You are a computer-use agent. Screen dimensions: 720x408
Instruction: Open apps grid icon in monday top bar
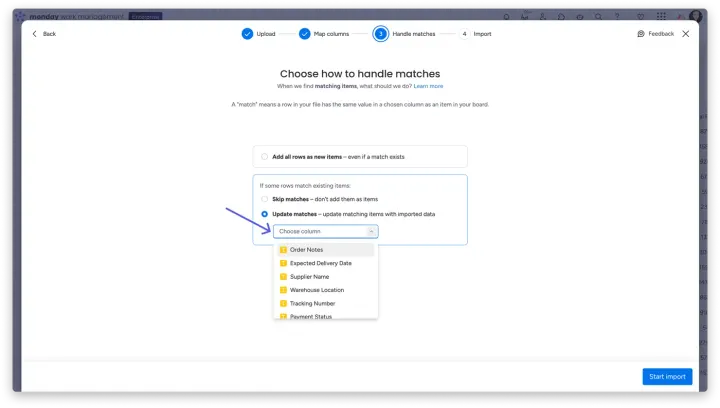point(661,16)
